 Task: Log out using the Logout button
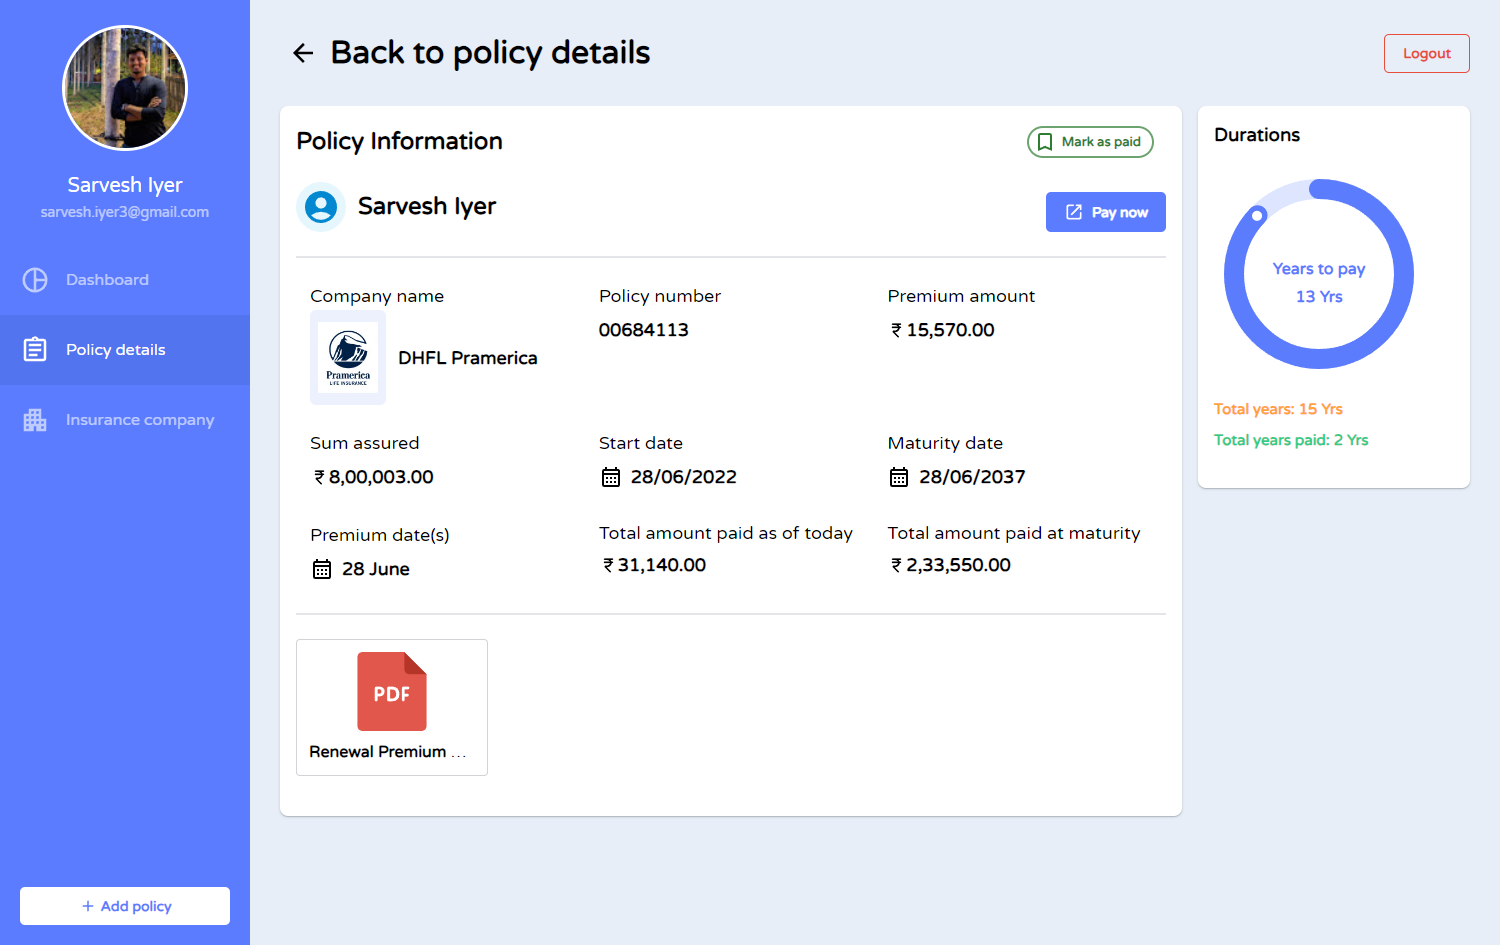click(x=1426, y=54)
